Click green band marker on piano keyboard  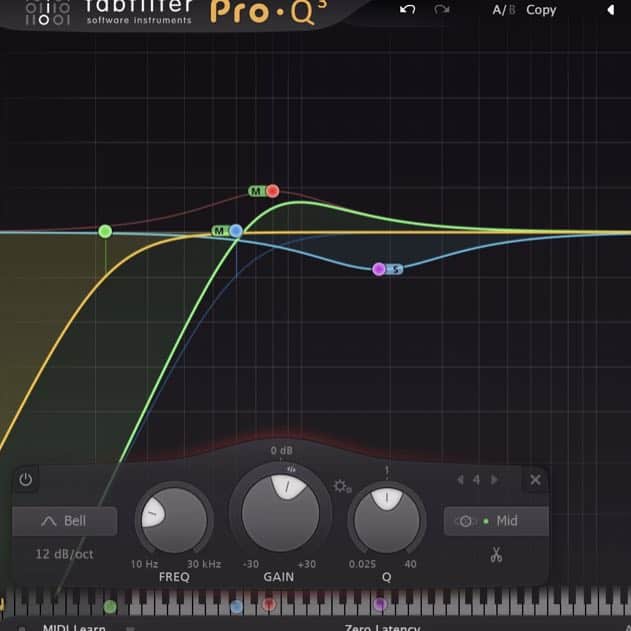(x=110, y=606)
